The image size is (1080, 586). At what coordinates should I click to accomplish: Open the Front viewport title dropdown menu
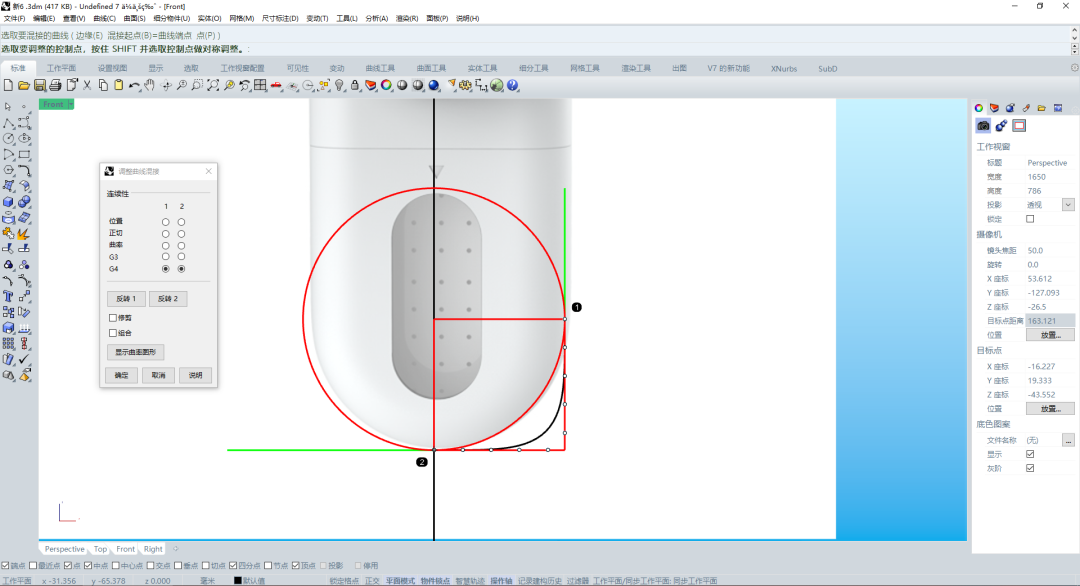pyautogui.click(x=68, y=104)
